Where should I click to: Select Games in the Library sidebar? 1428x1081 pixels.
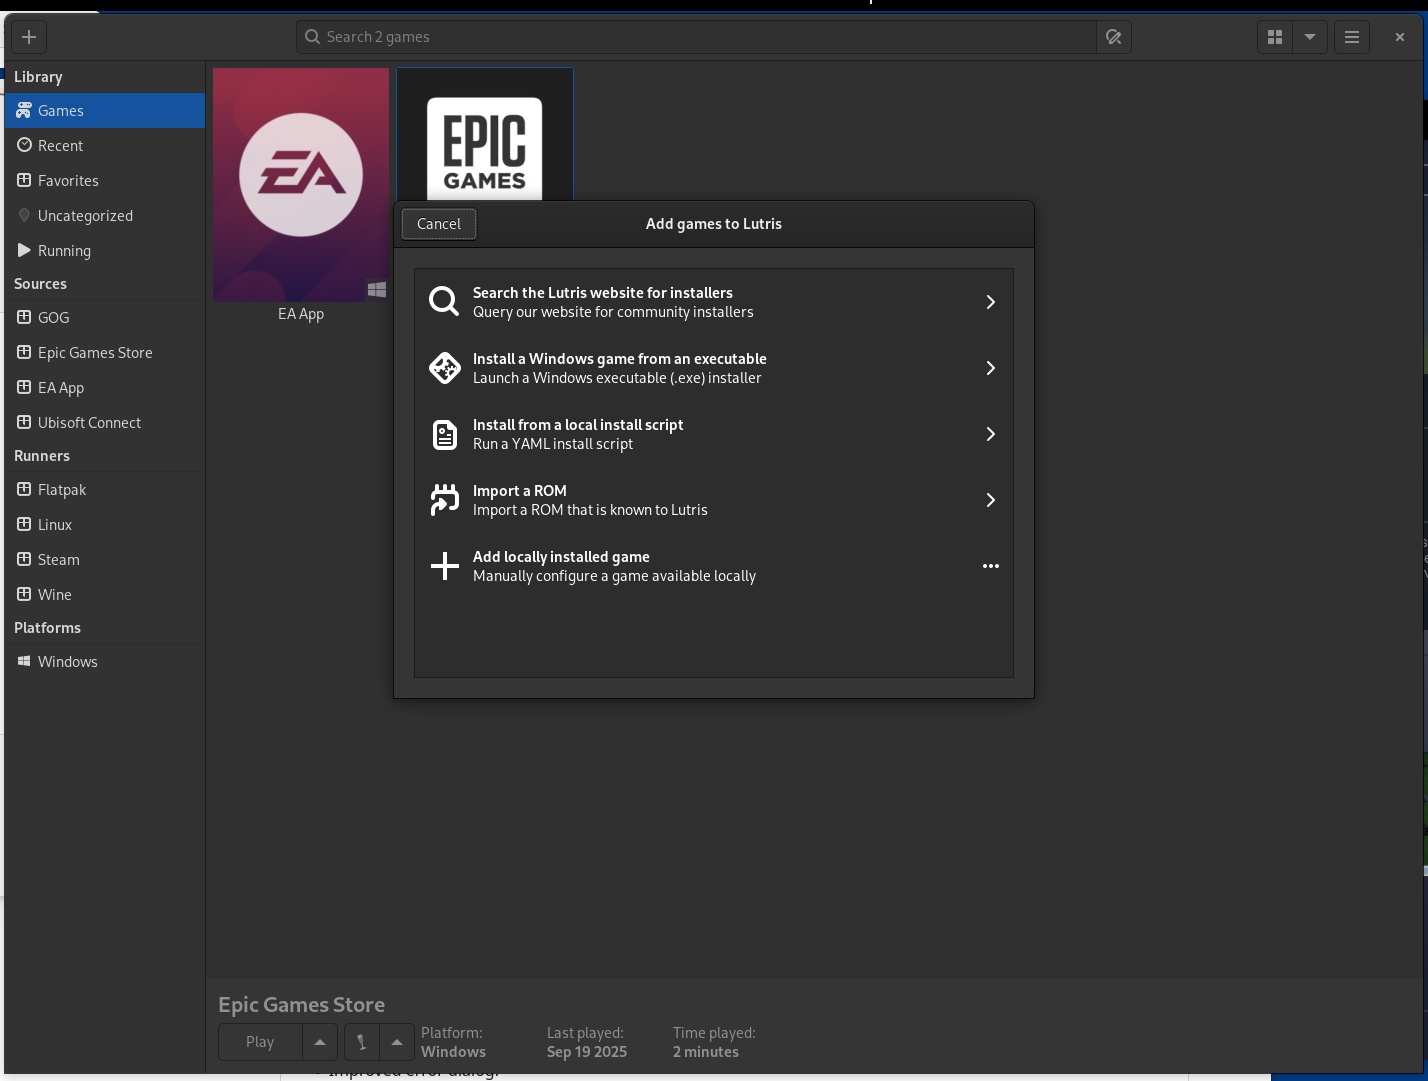105,111
